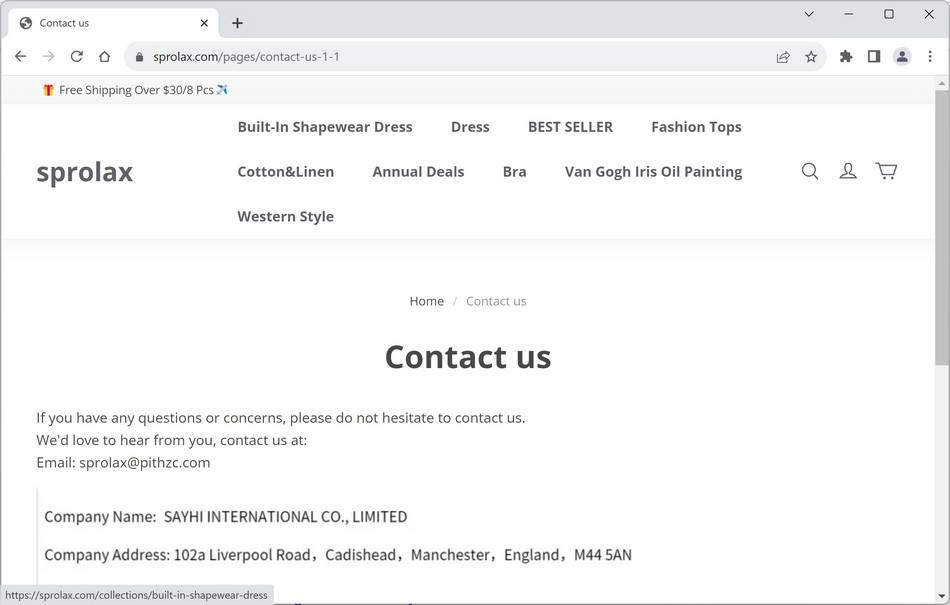Image resolution: width=950 pixels, height=605 pixels.
Task: Open the Dress menu item
Action: click(470, 127)
